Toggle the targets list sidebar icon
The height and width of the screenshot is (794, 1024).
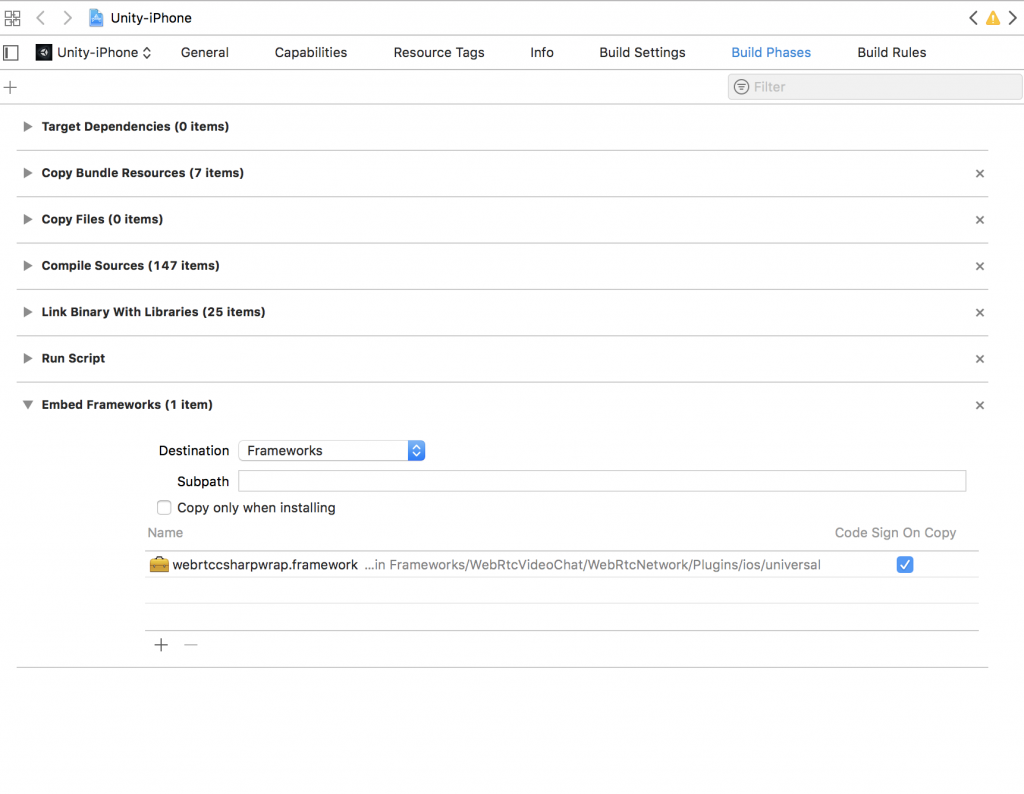(x=11, y=53)
